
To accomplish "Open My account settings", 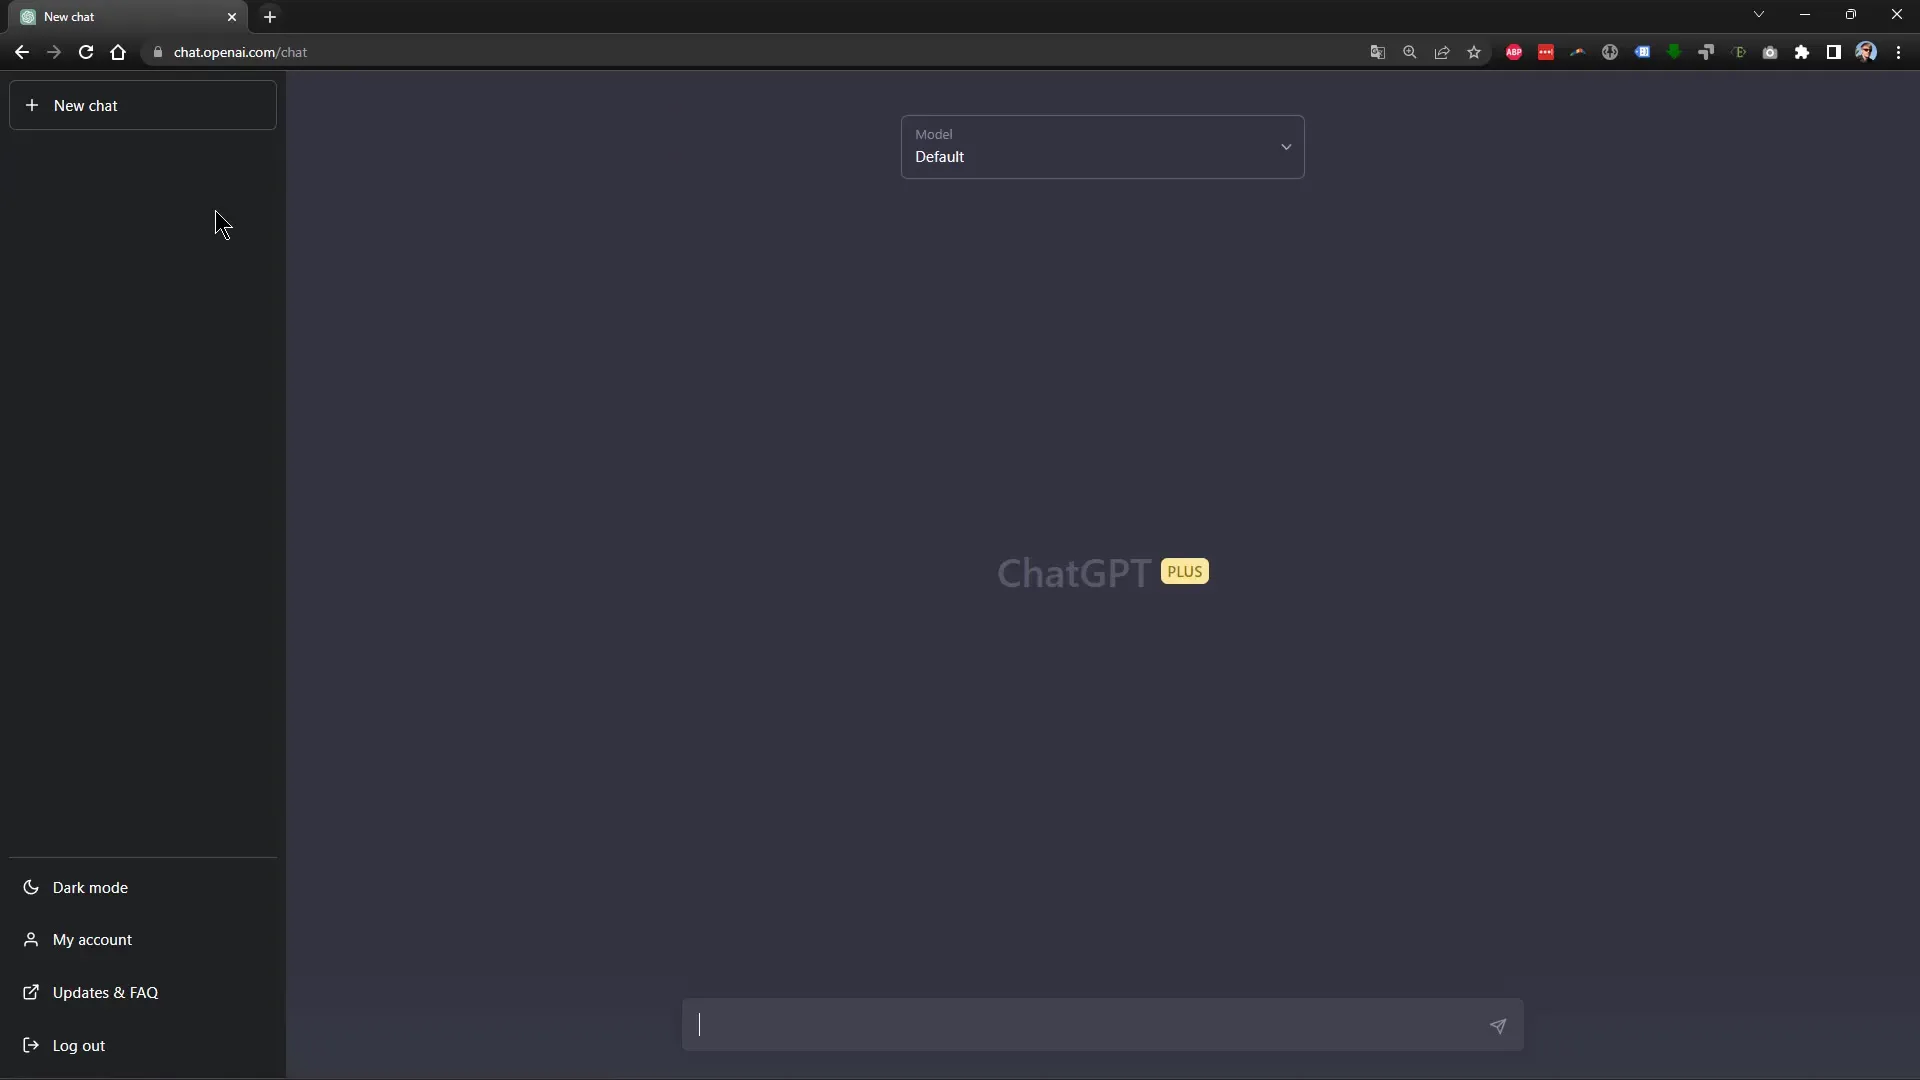I will (91, 939).
